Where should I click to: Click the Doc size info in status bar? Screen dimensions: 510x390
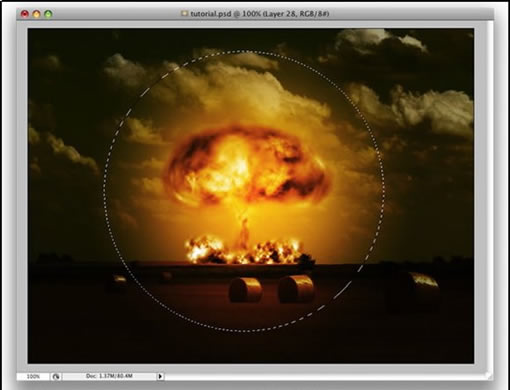109,376
